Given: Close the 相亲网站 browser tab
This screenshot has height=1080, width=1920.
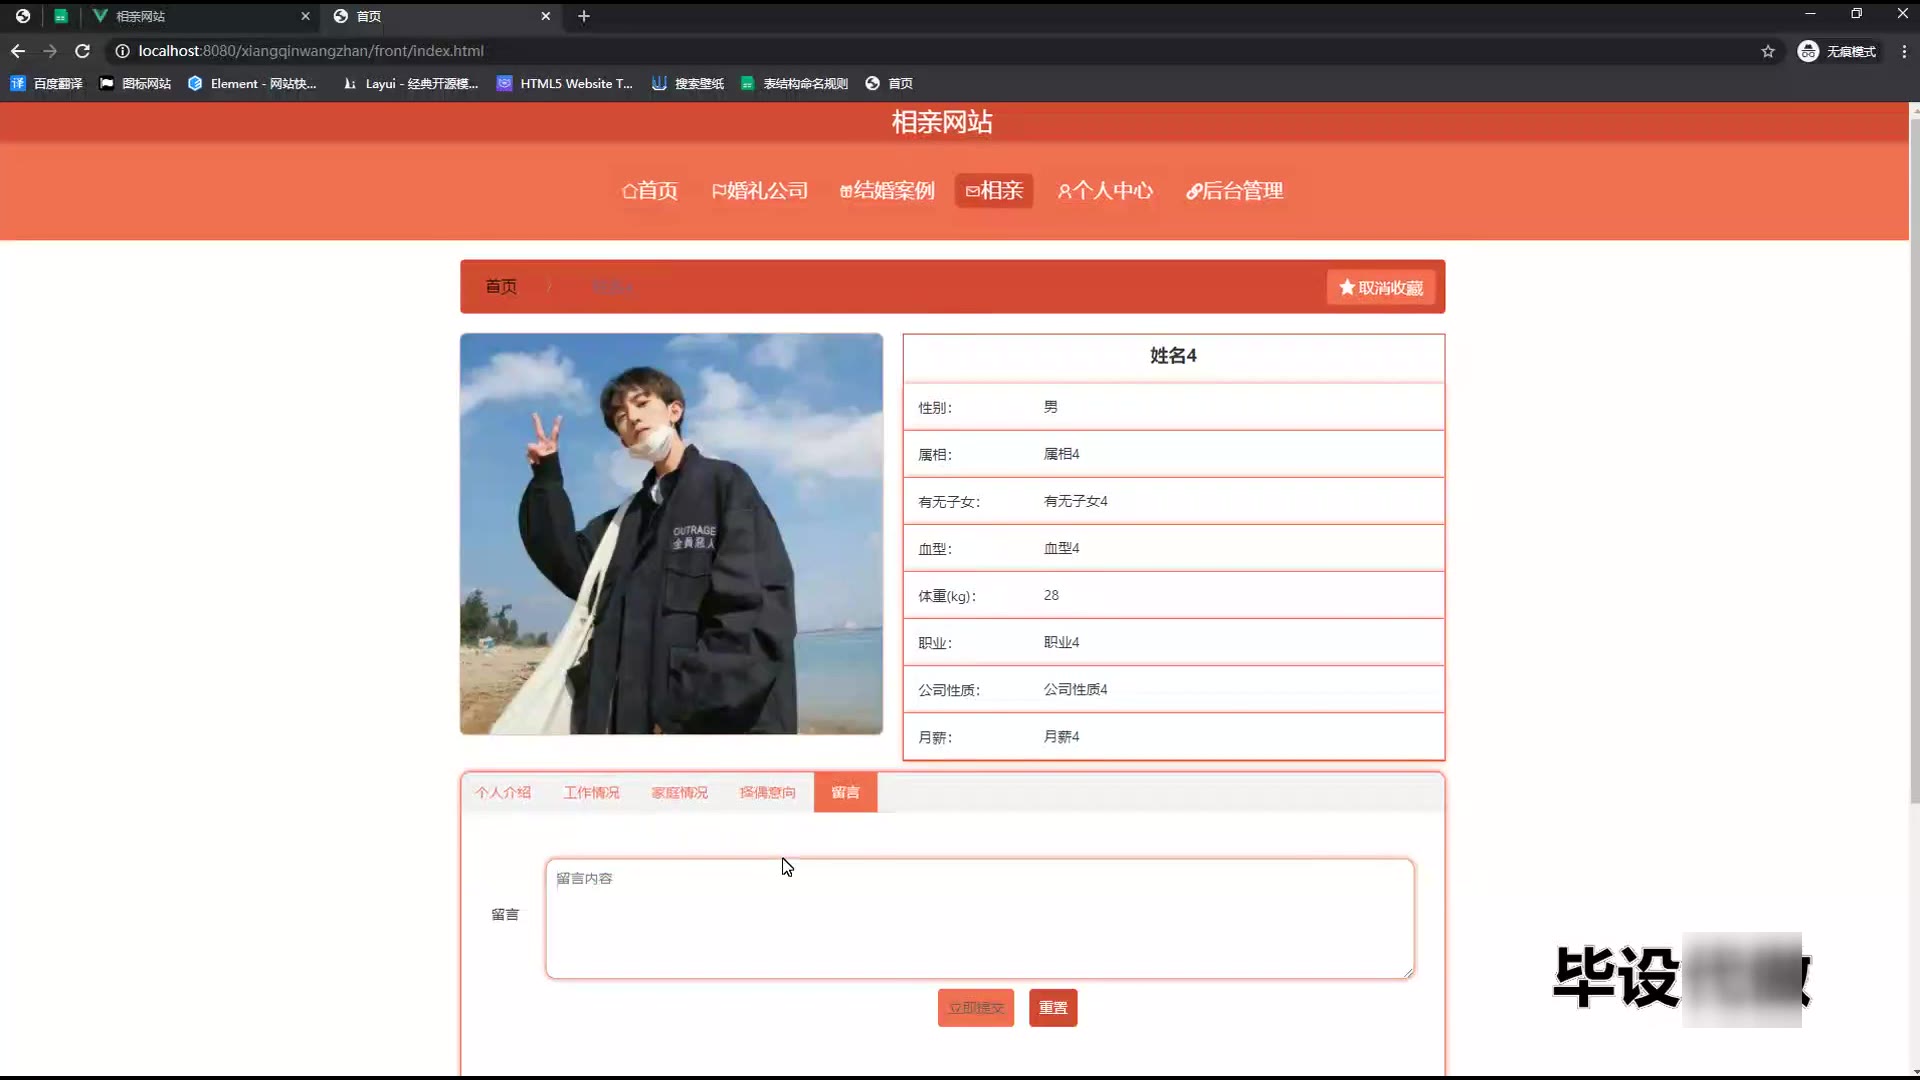Looking at the screenshot, I should point(305,16).
